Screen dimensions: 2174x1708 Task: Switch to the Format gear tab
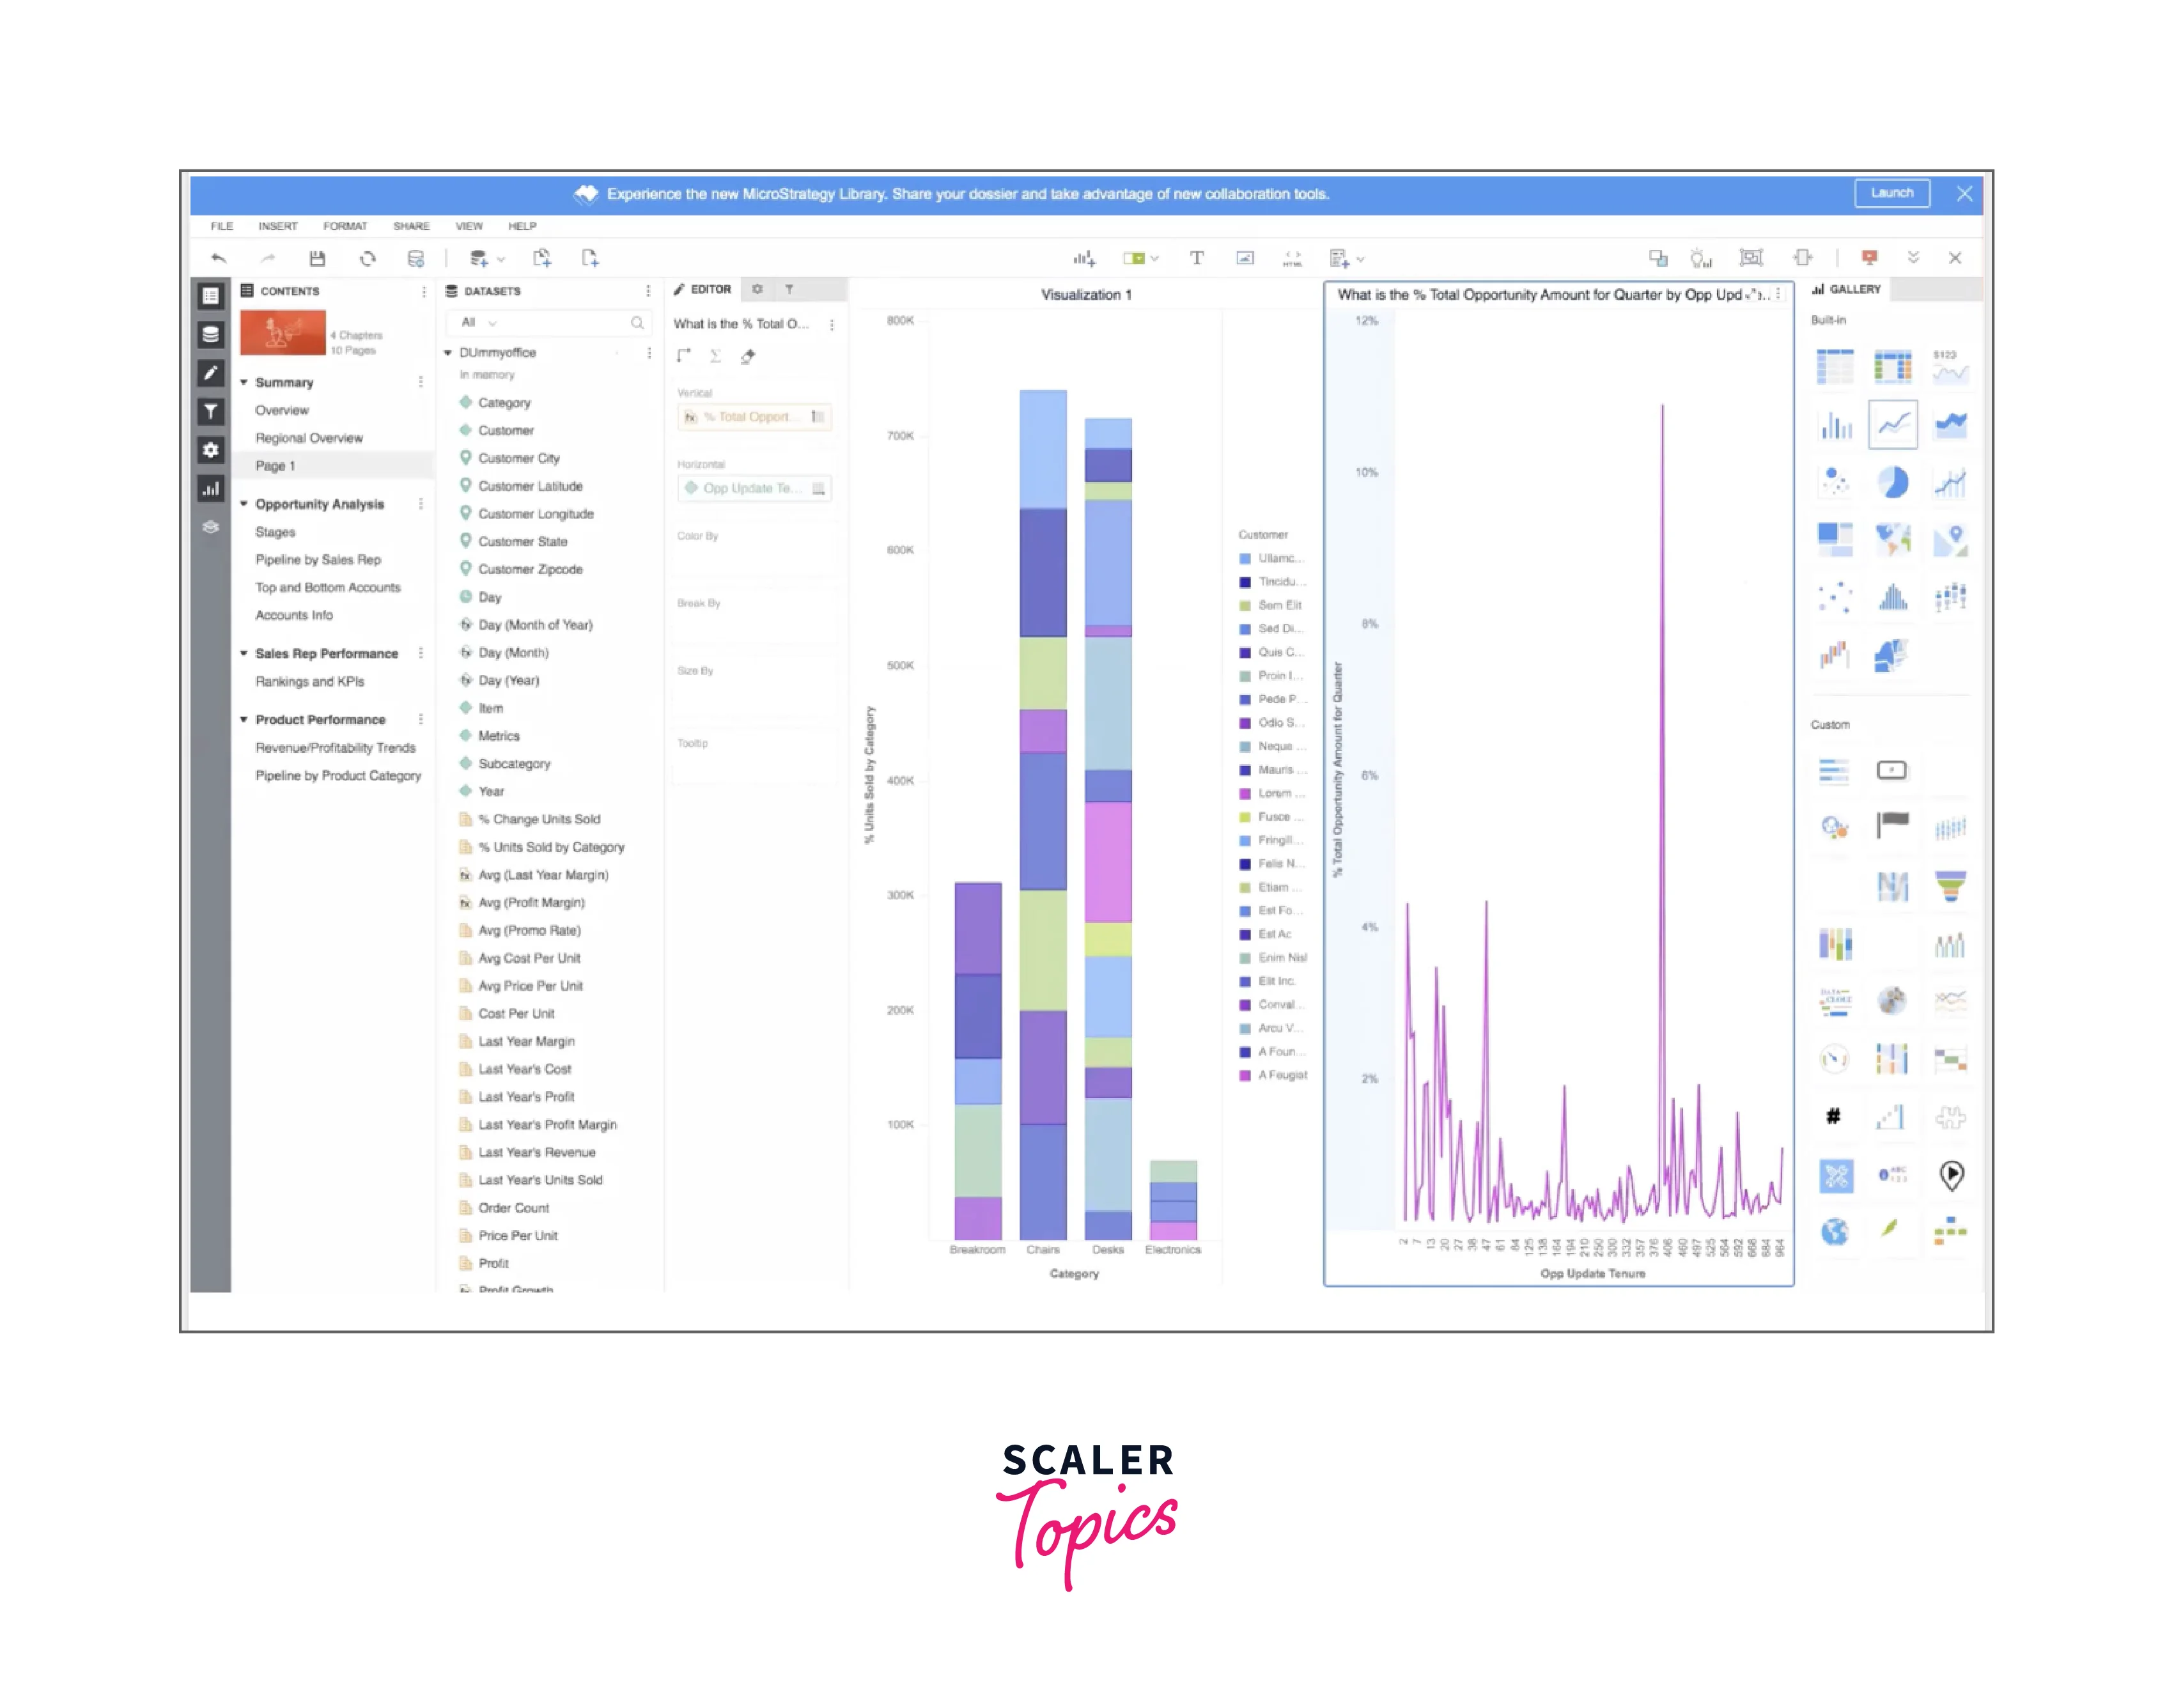click(757, 289)
